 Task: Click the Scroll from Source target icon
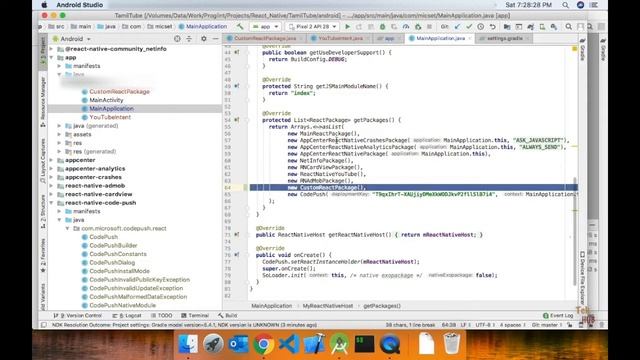177,39
